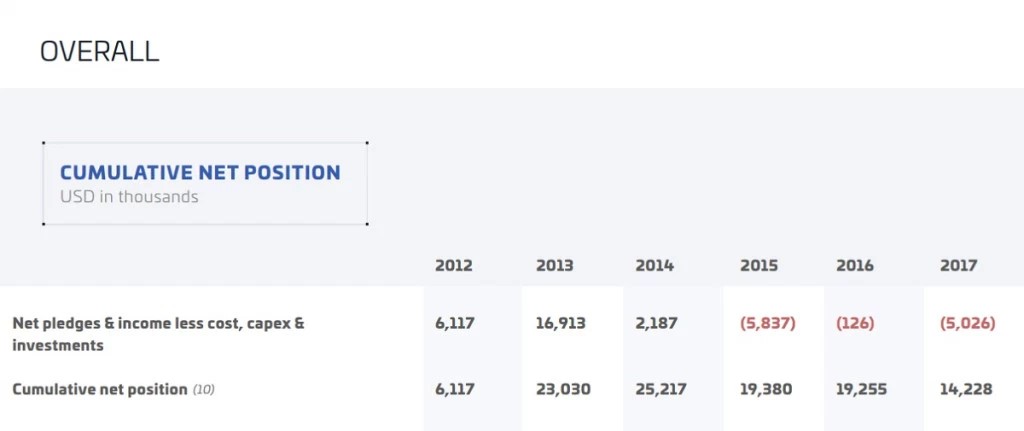Click top-left selection handle of title box

(43, 142)
